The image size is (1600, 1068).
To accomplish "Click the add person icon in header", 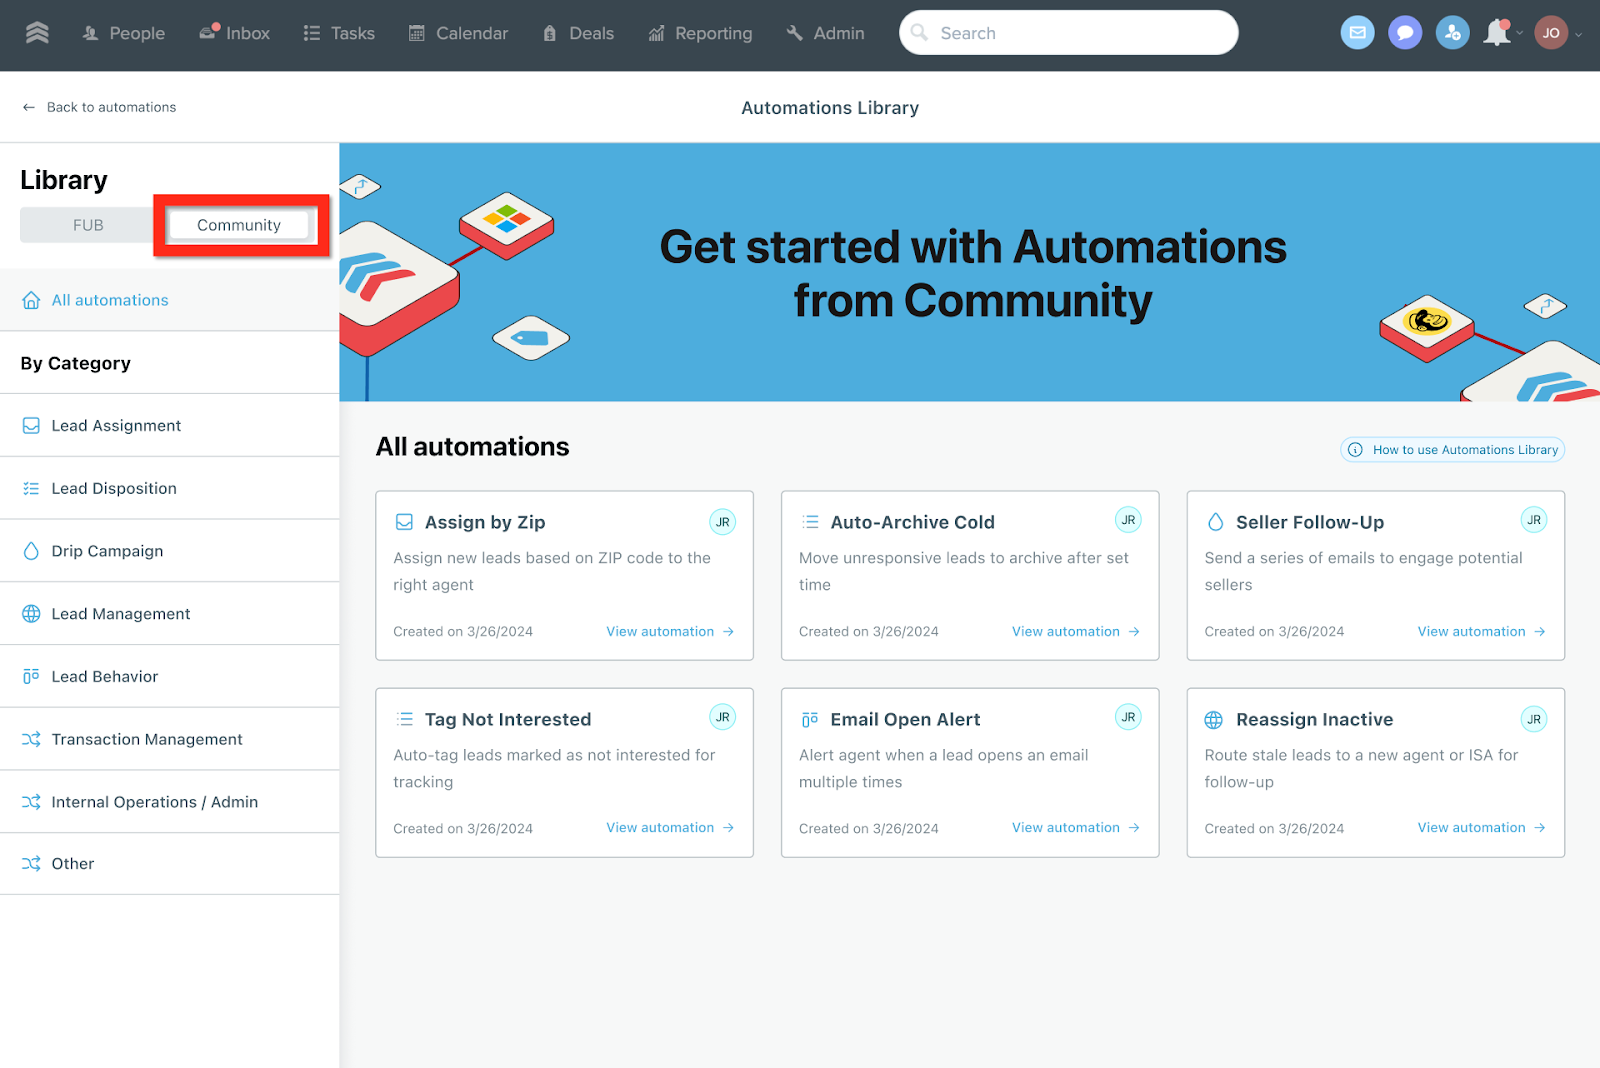I will (x=1452, y=33).
